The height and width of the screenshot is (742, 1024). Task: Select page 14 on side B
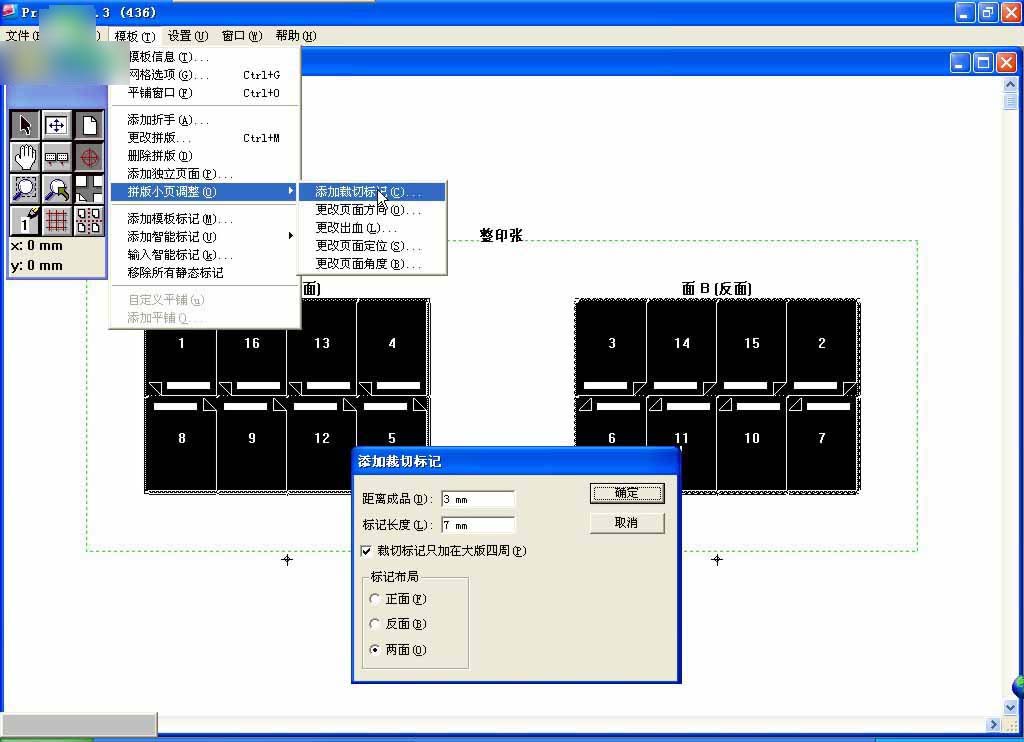(x=681, y=347)
